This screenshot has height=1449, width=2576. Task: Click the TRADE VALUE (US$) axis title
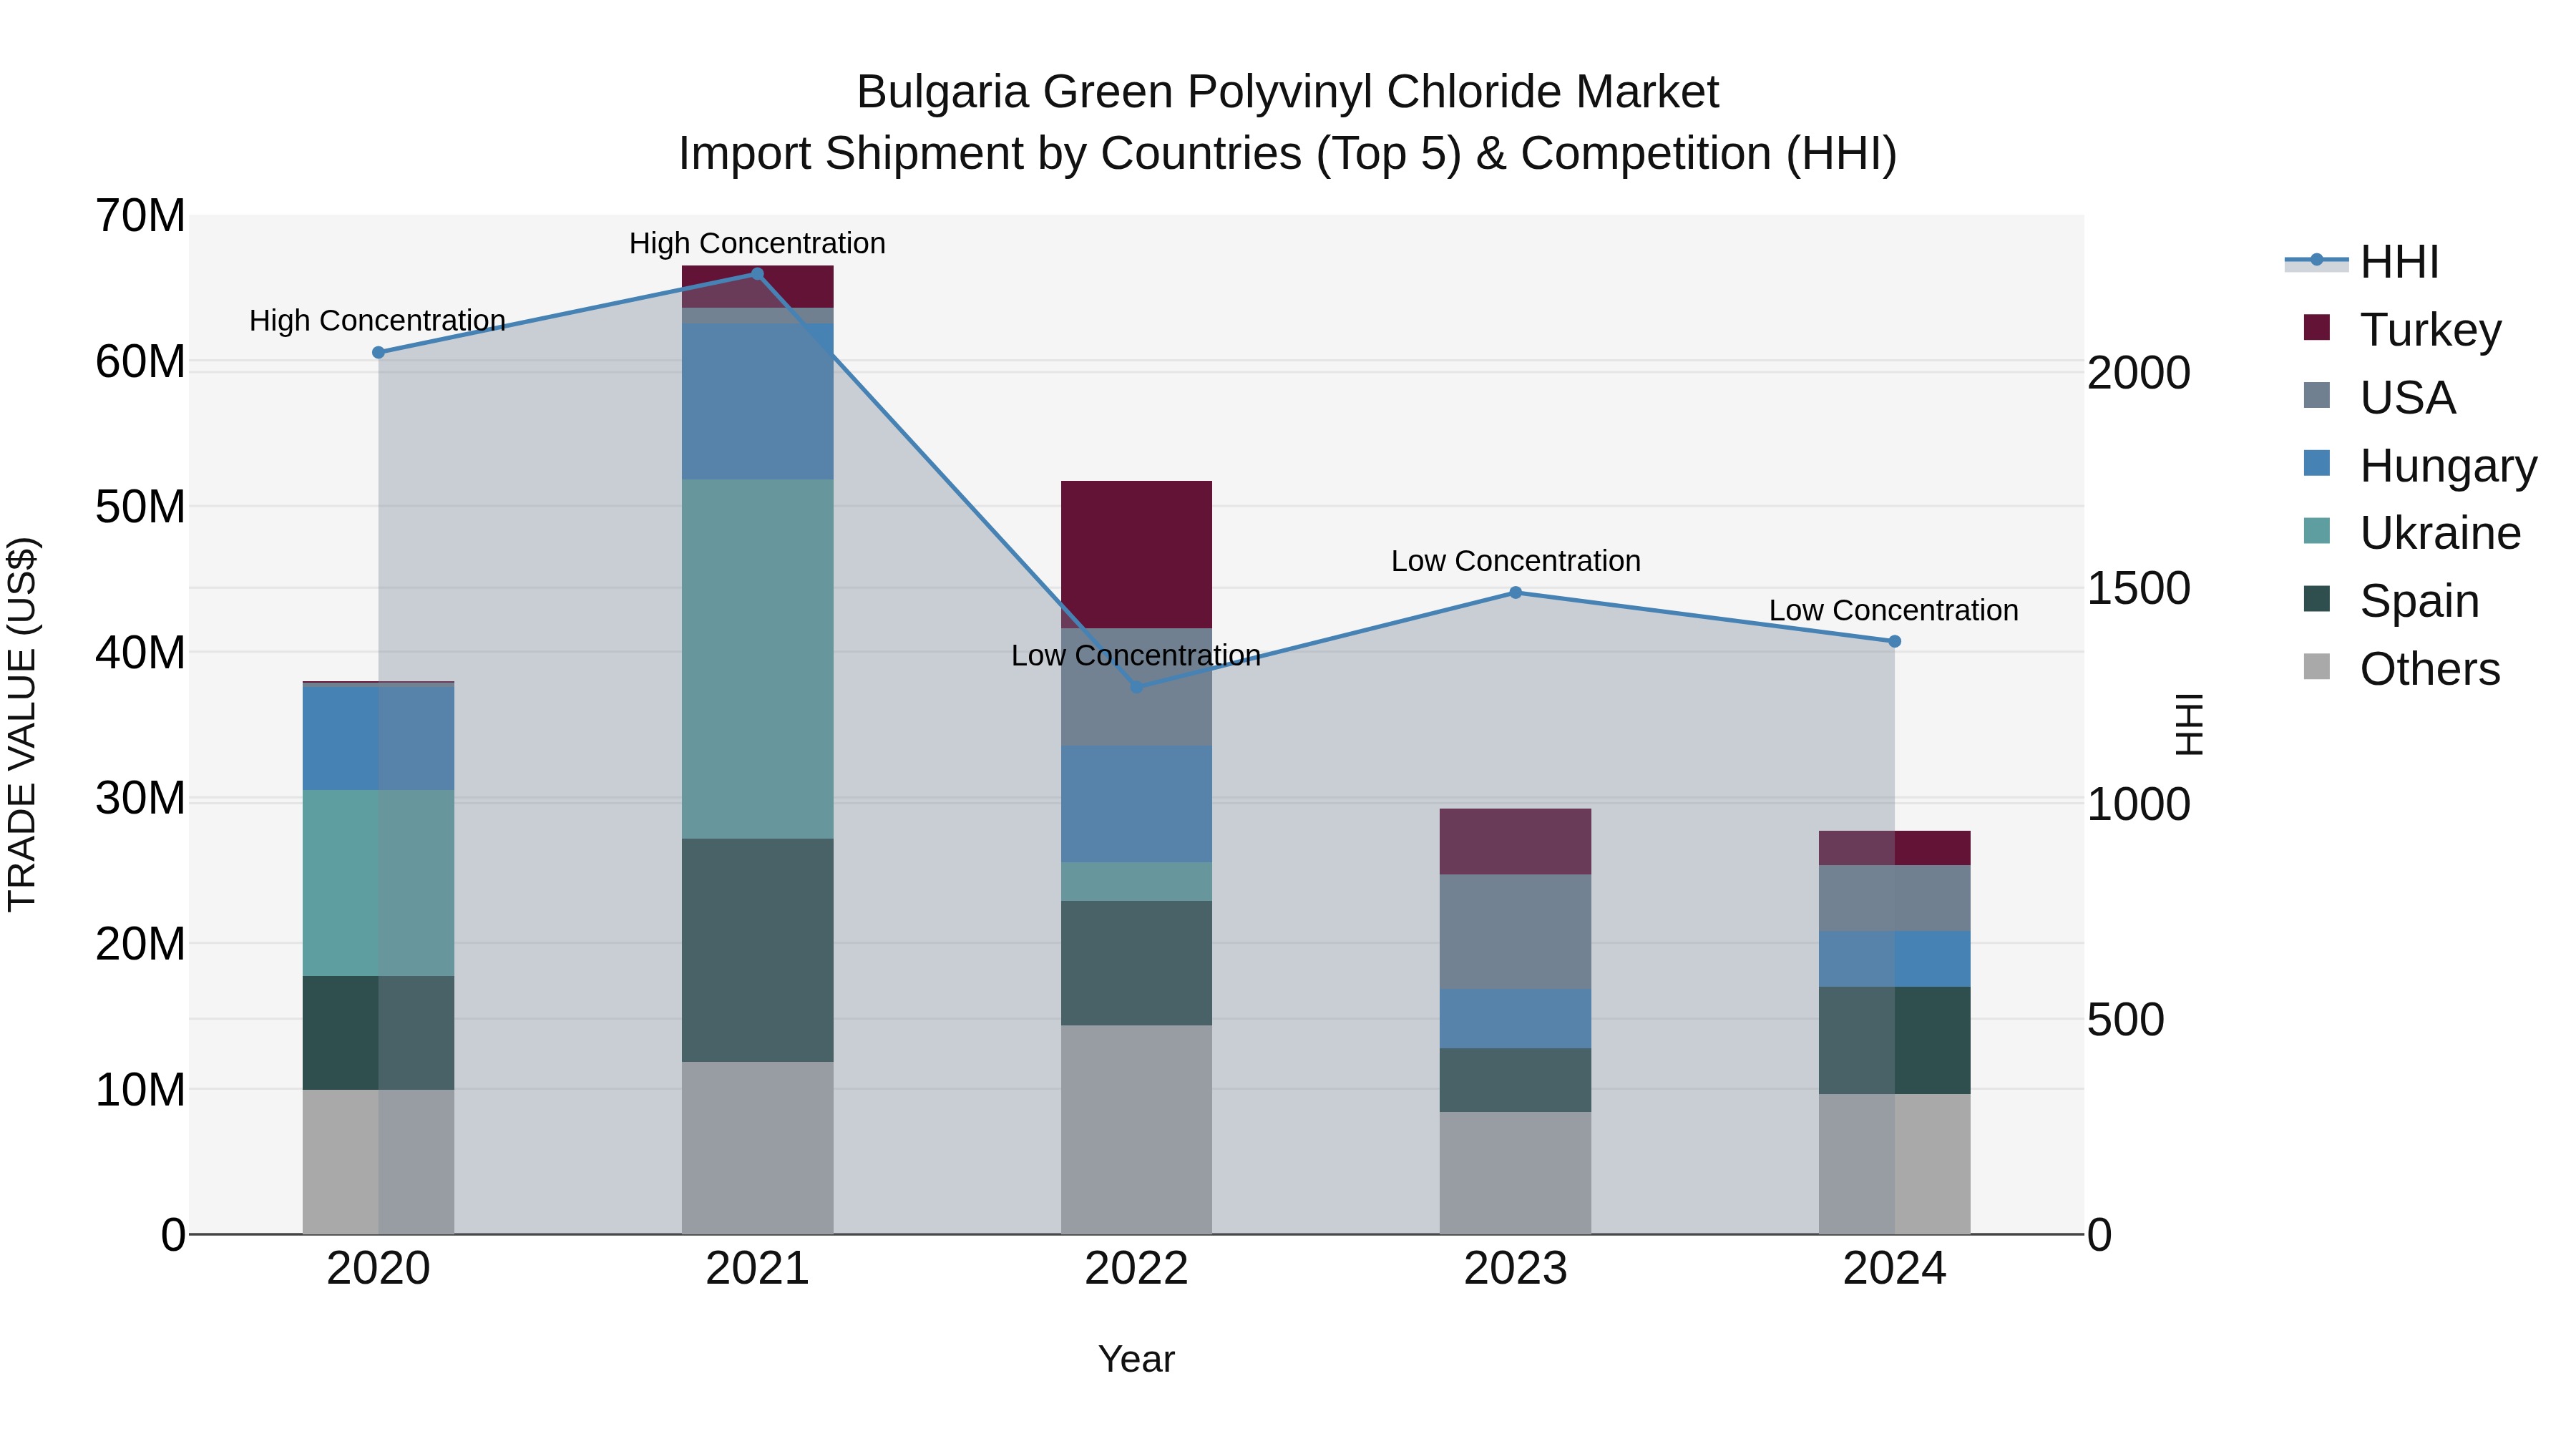coord(22,724)
